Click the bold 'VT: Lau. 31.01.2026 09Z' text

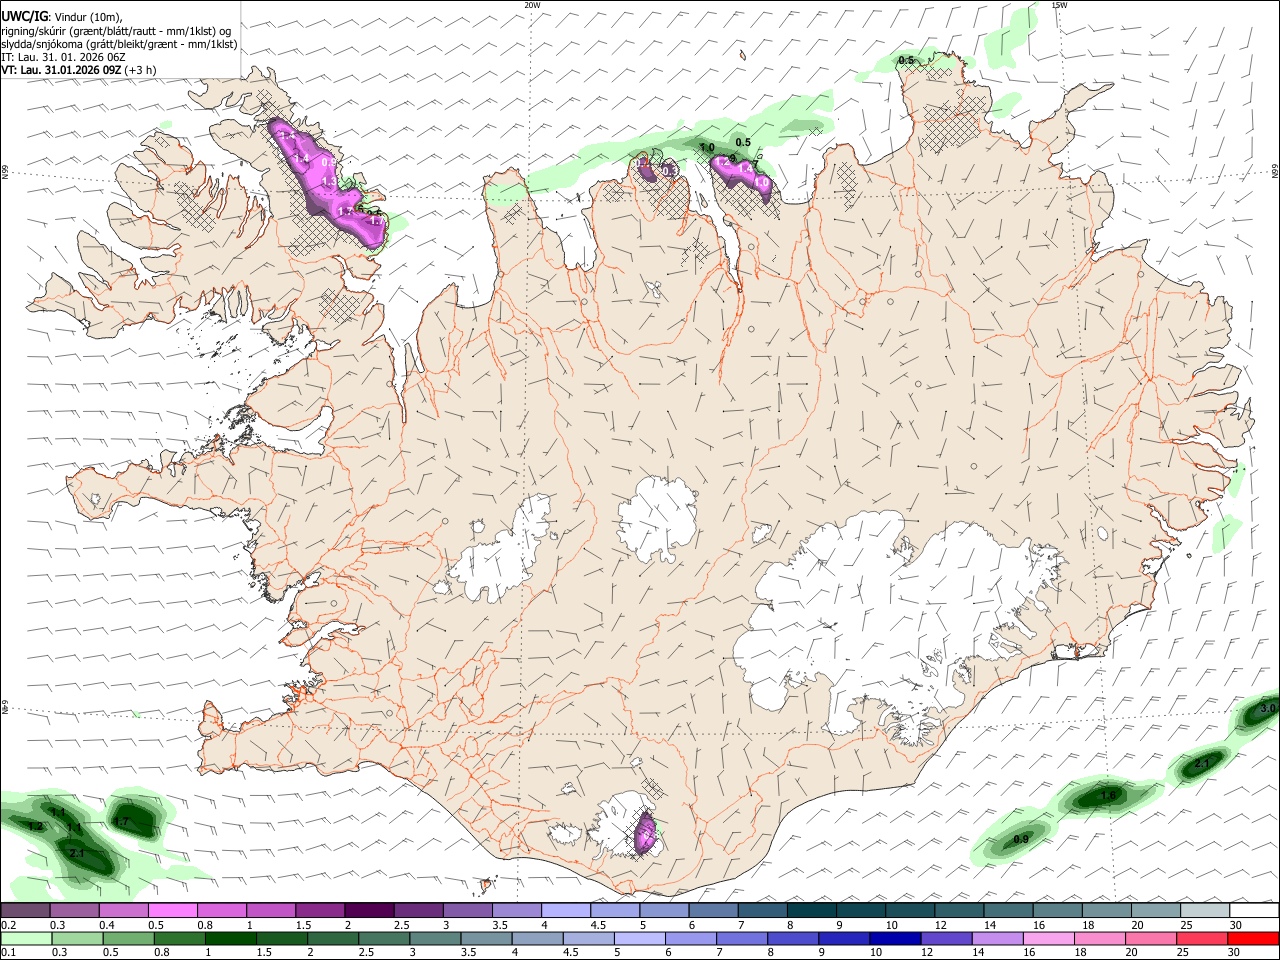(62, 70)
